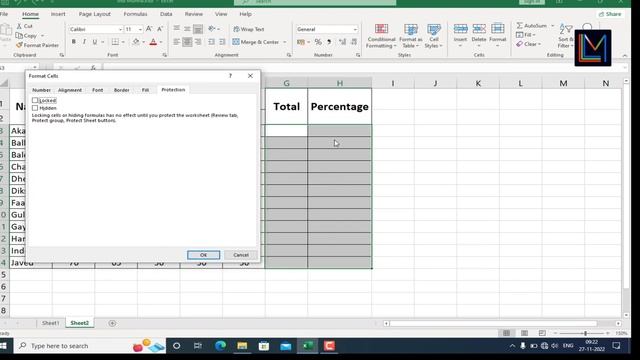Click Wrap Text in Alignment group
The width and height of the screenshot is (640, 360).
(x=249, y=29)
